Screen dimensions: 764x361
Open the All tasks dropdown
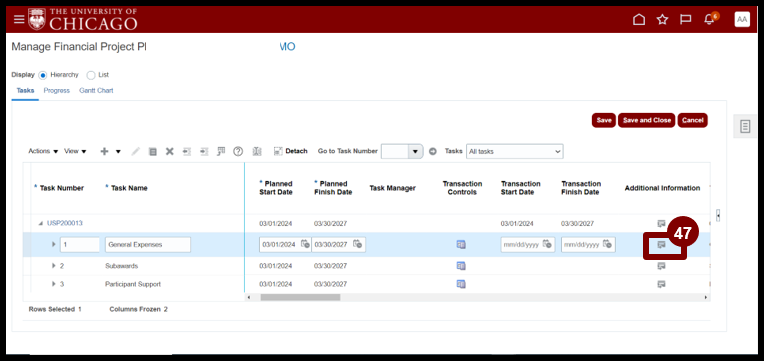pyautogui.click(x=515, y=152)
